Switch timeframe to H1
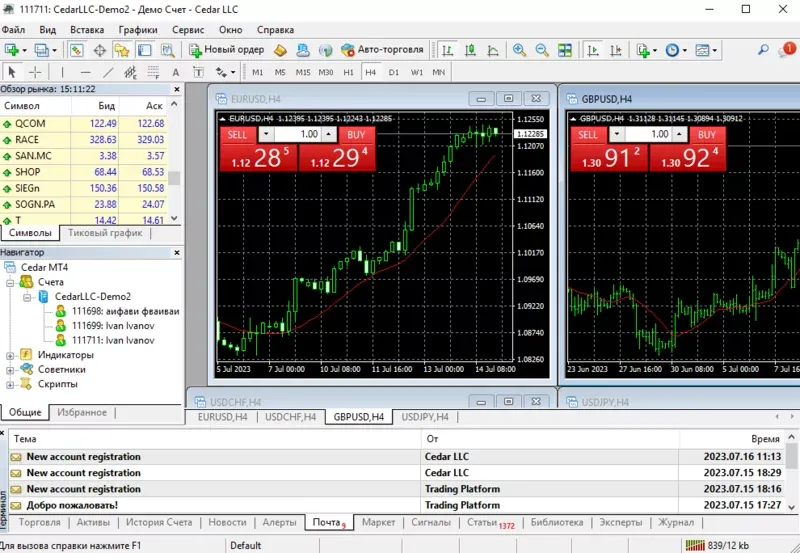This screenshot has height=553, width=800. coord(348,72)
